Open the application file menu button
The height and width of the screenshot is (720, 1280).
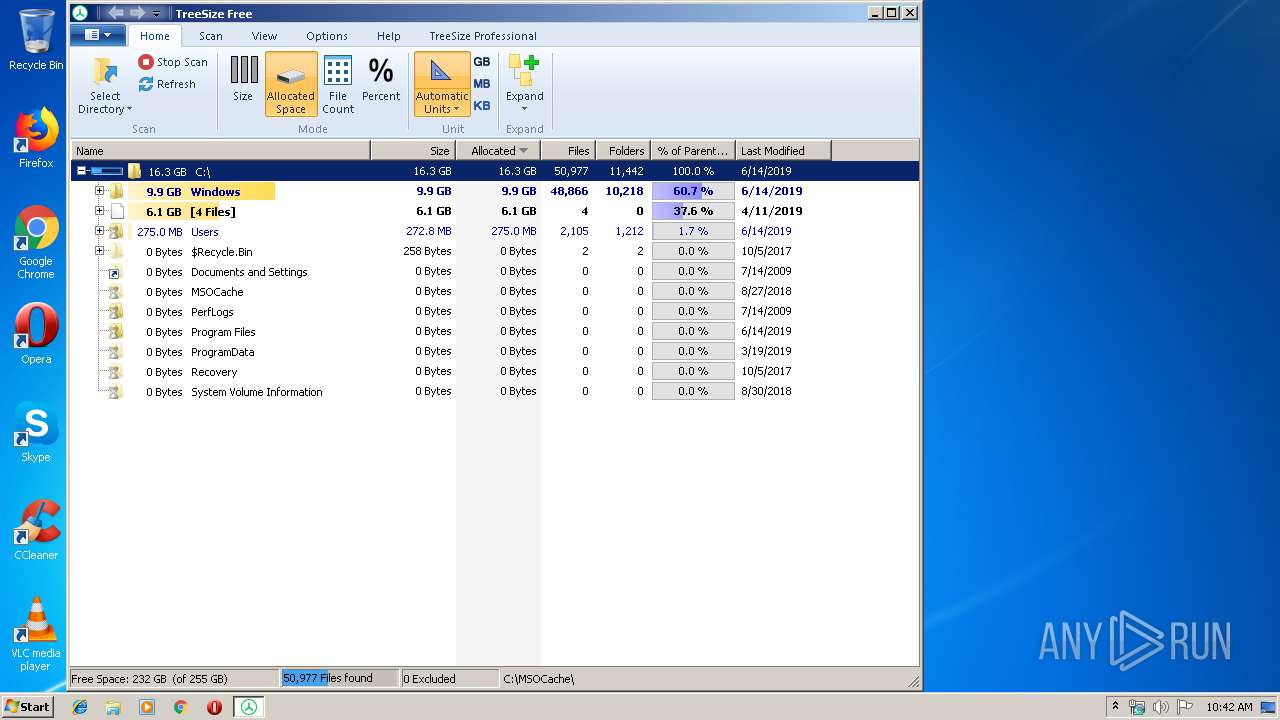pyautogui.click(x=98, y=35)
